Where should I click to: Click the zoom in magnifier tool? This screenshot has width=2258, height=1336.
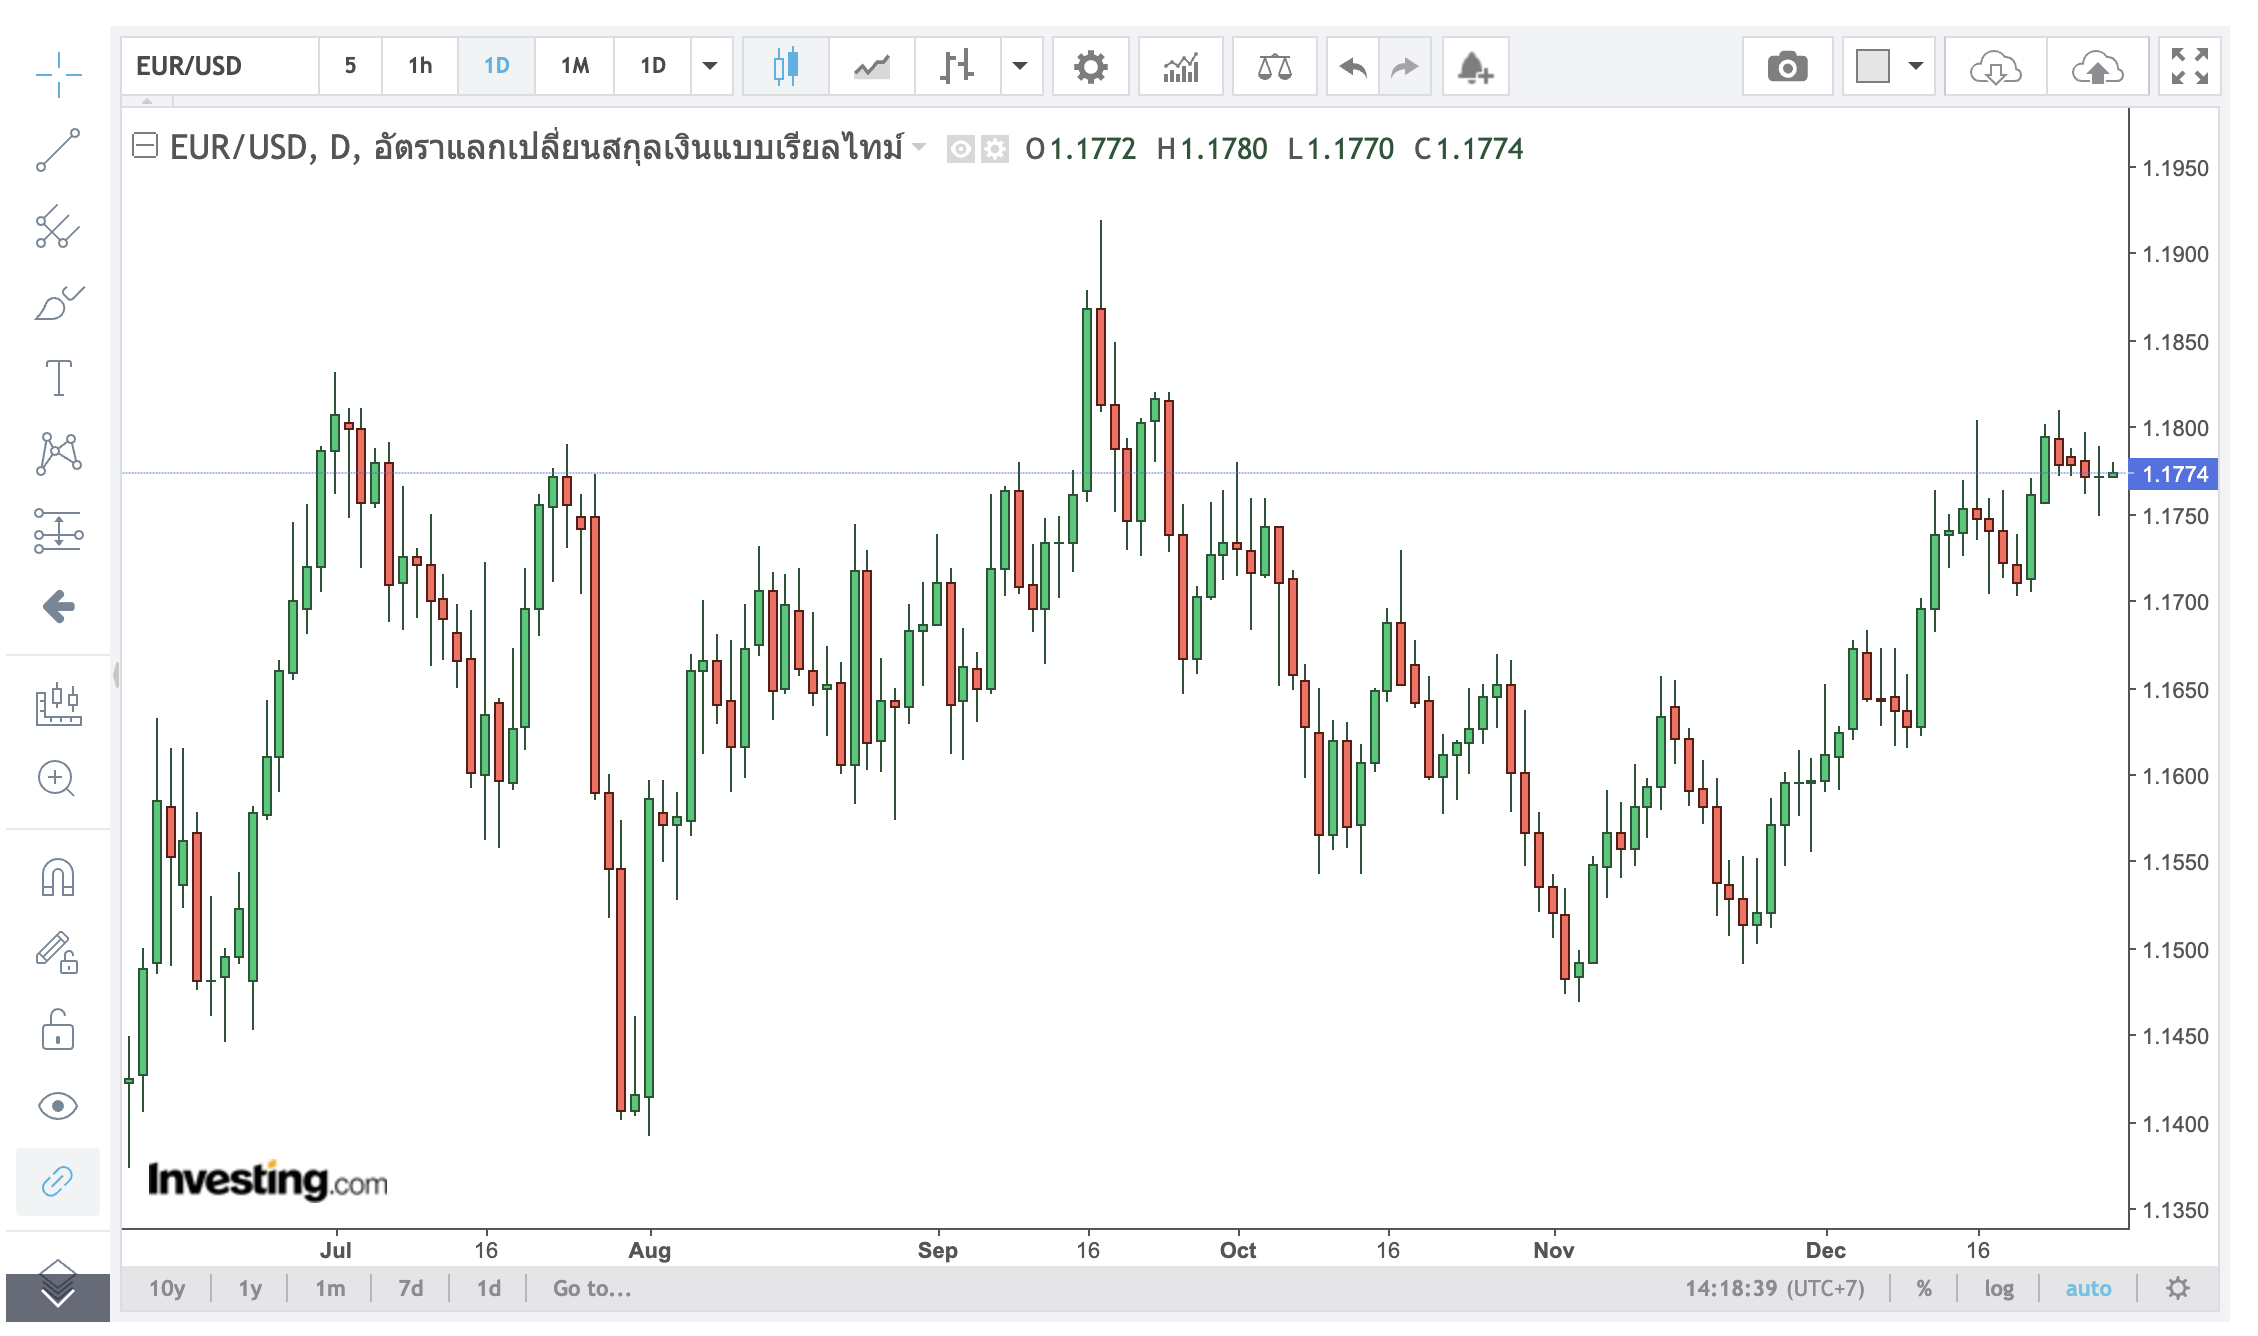pos(57,778)
